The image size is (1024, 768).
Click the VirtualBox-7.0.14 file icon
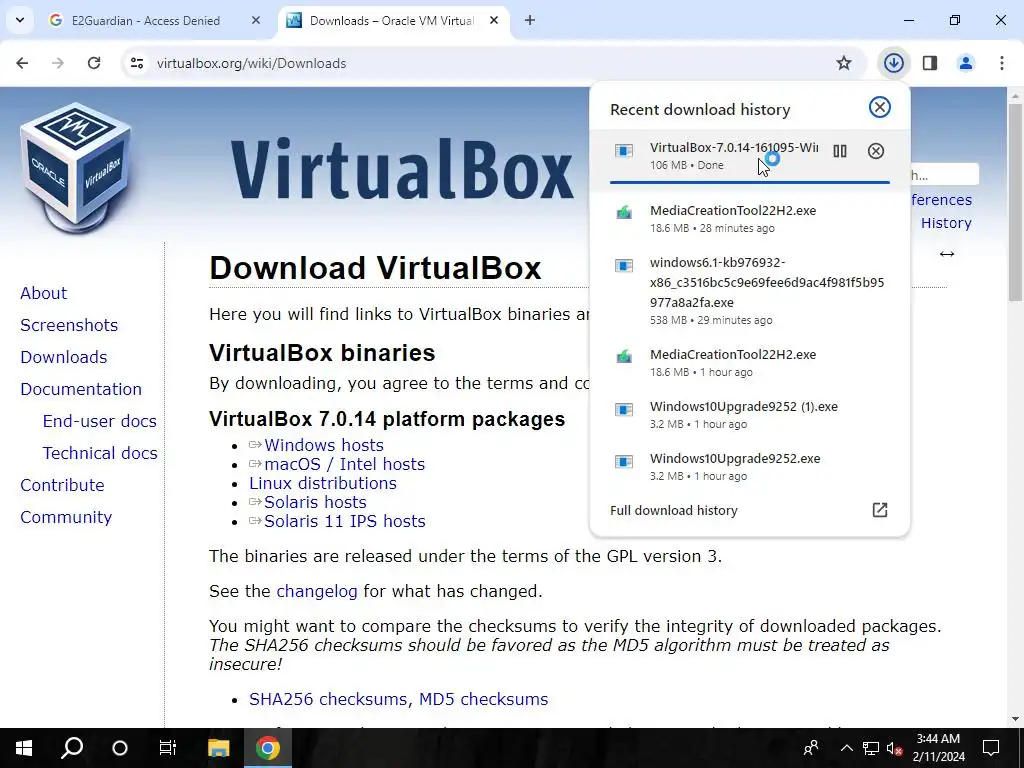point(624,152)
